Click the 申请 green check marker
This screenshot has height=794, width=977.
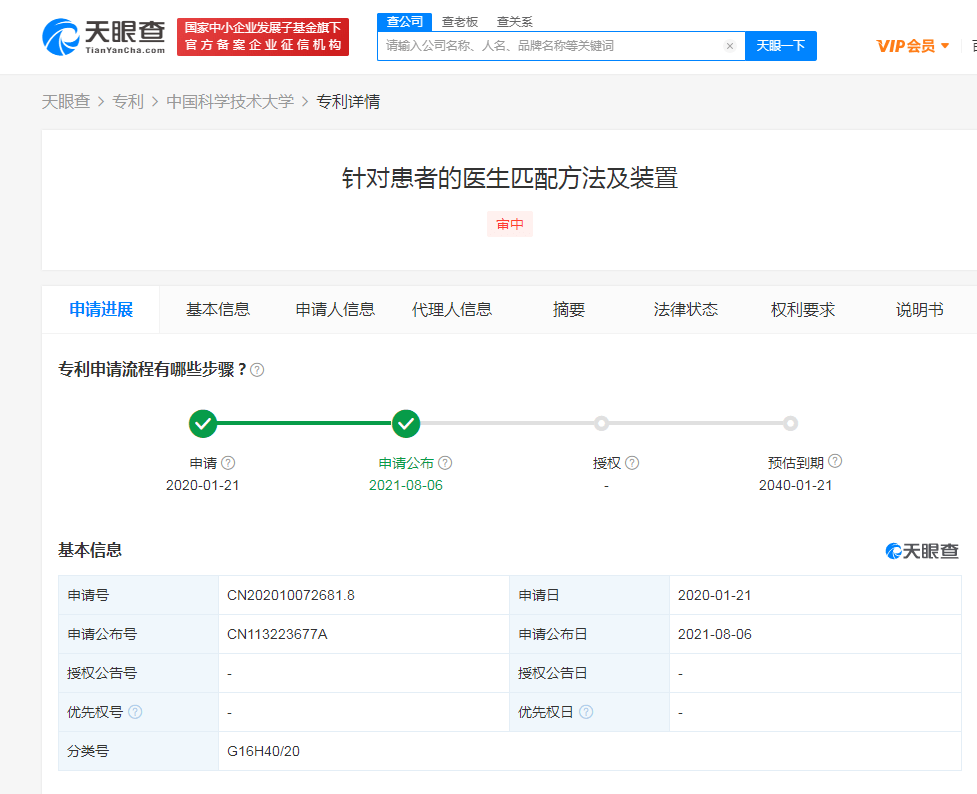203,424
